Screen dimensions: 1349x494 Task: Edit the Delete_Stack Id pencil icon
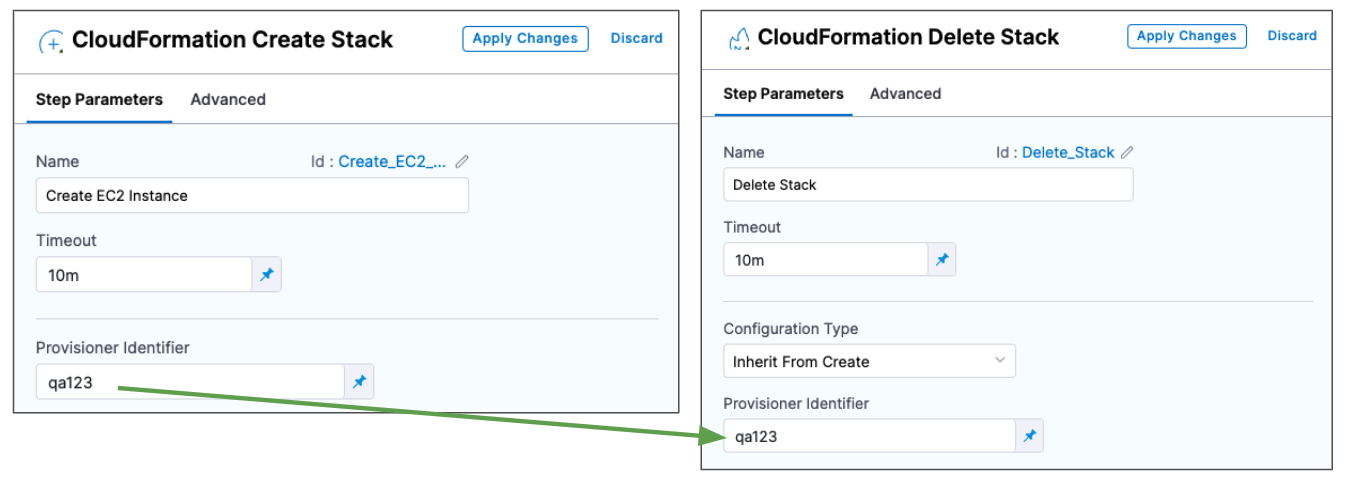(1127, 153)
